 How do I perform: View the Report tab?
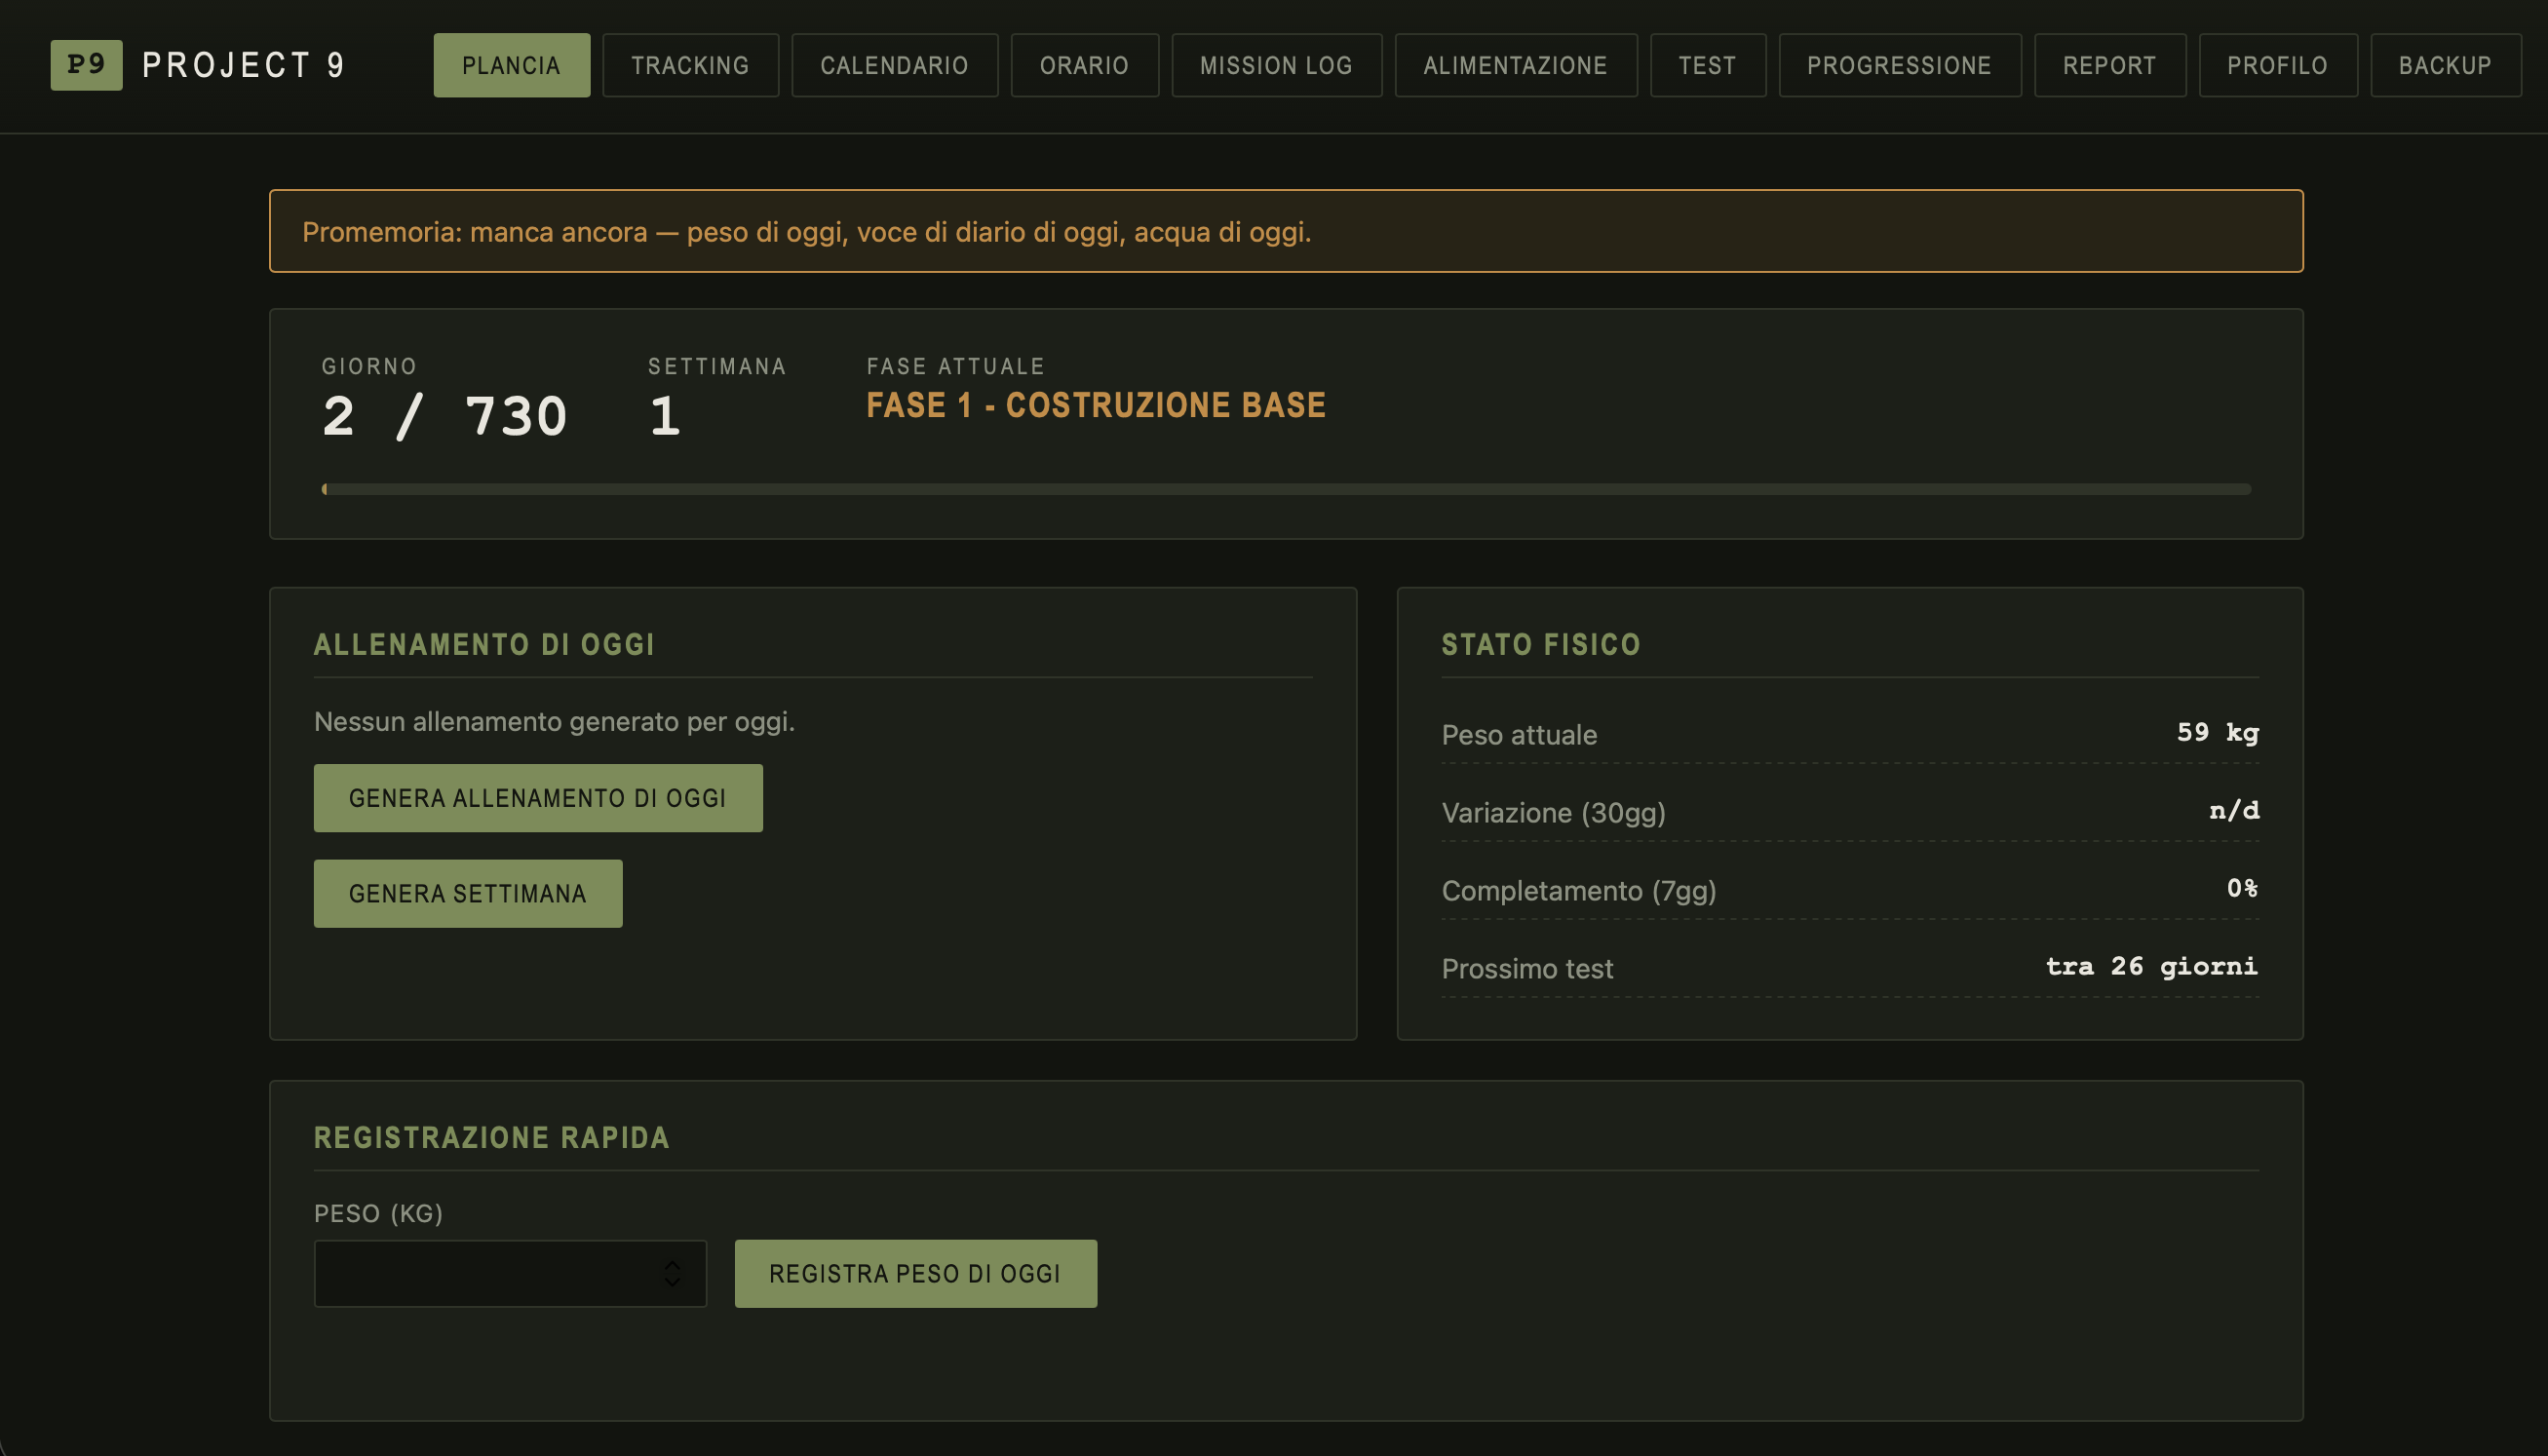pyautogui.click(x=2109, y=65)
